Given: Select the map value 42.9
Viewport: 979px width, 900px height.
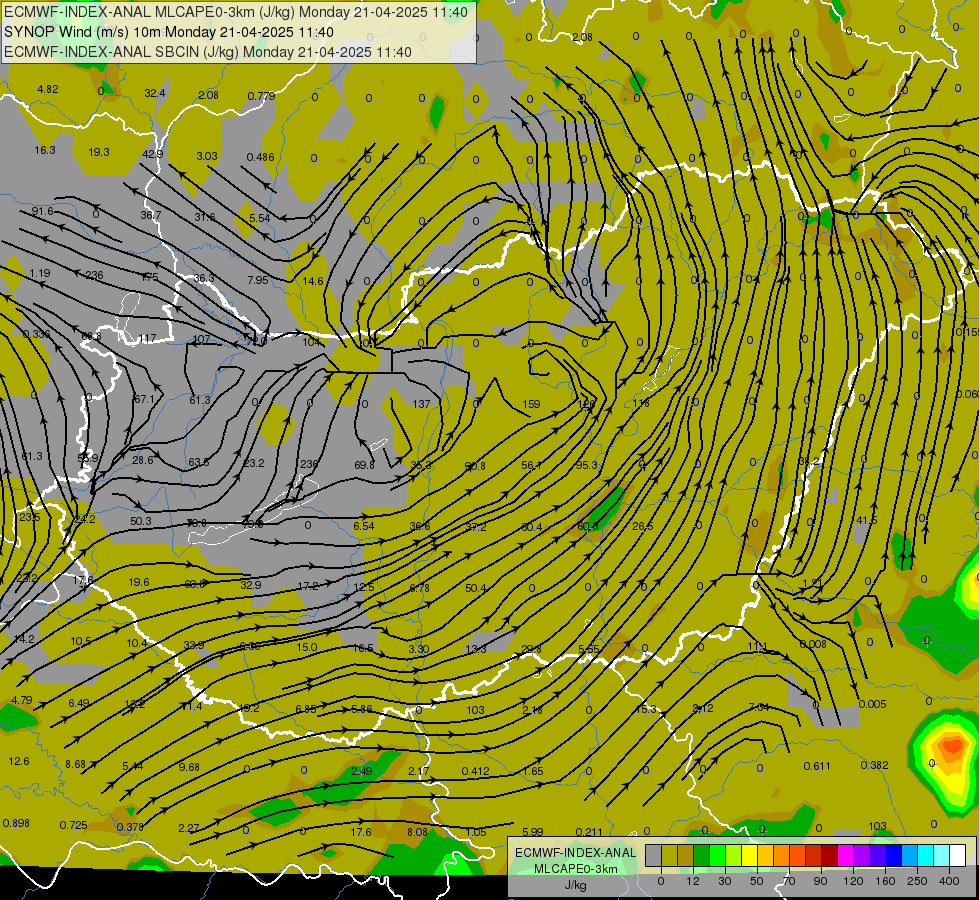Looking at the screenshot, I should 152,154.
